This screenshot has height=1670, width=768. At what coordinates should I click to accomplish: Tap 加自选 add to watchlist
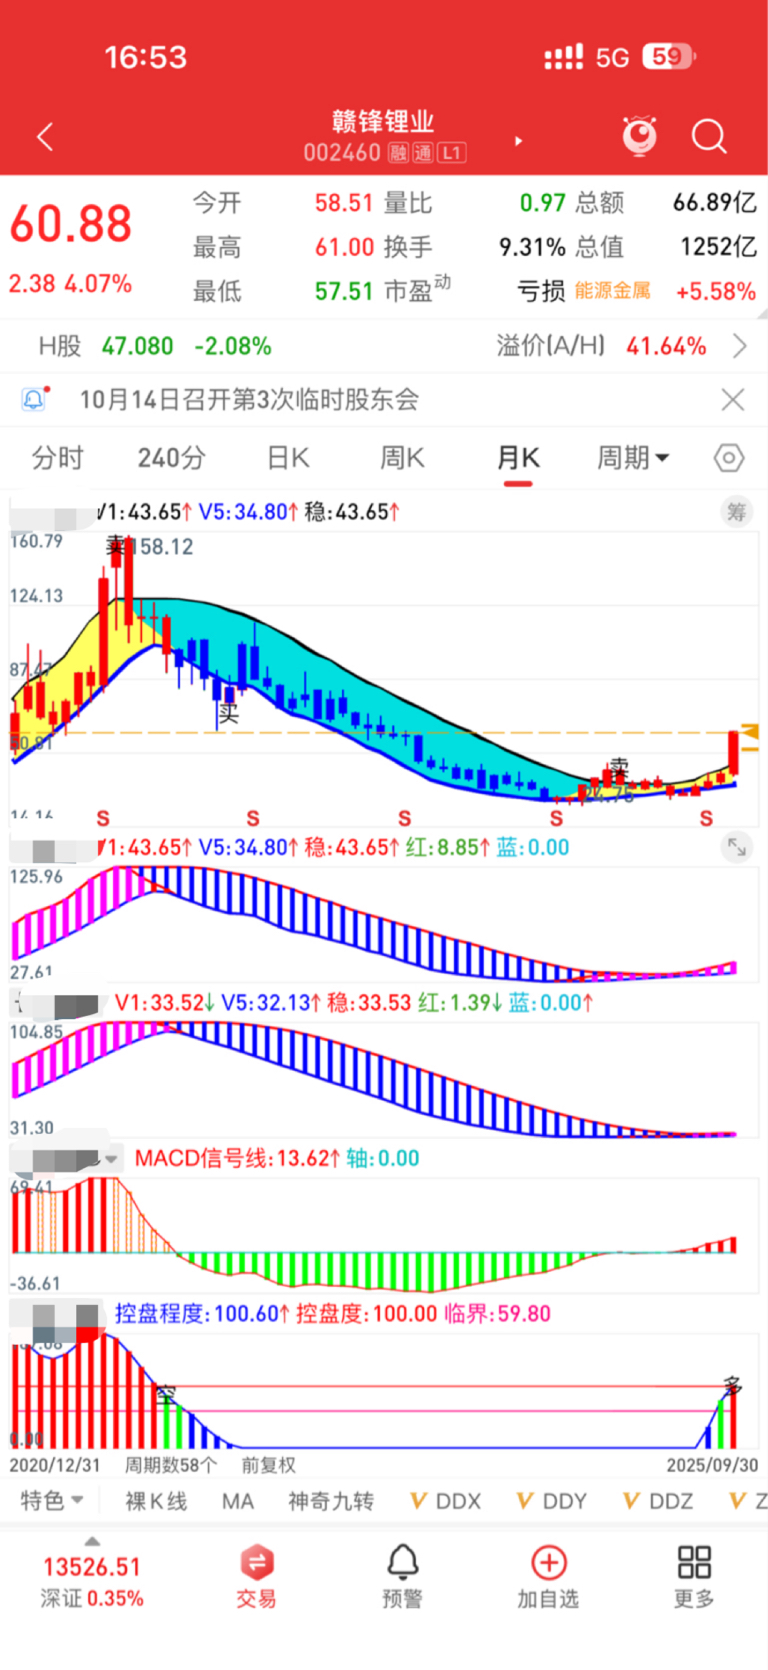548,1577
